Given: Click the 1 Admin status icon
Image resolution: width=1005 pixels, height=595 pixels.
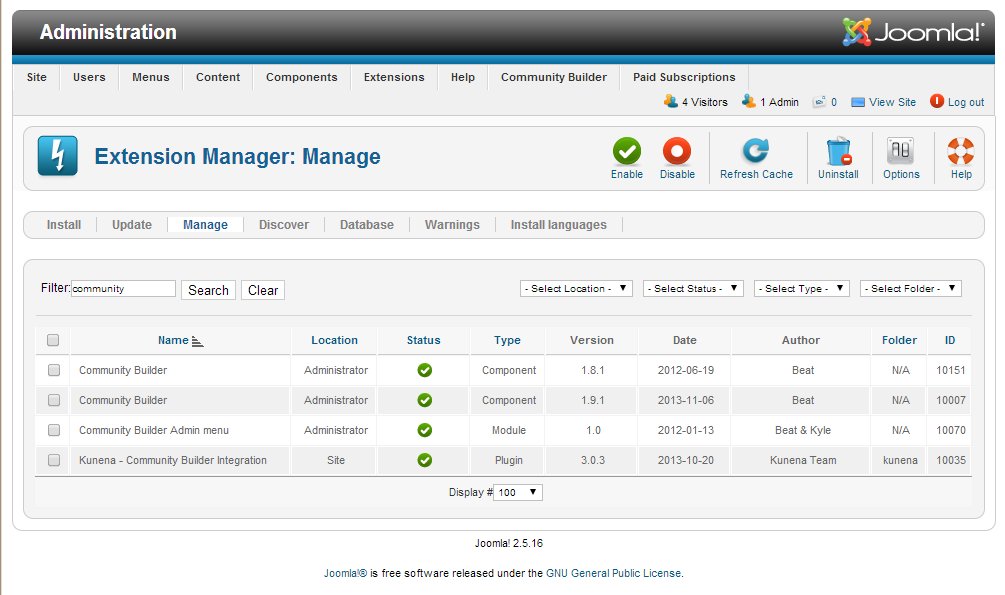Looking at the screenshot, I should click(749, 101).
